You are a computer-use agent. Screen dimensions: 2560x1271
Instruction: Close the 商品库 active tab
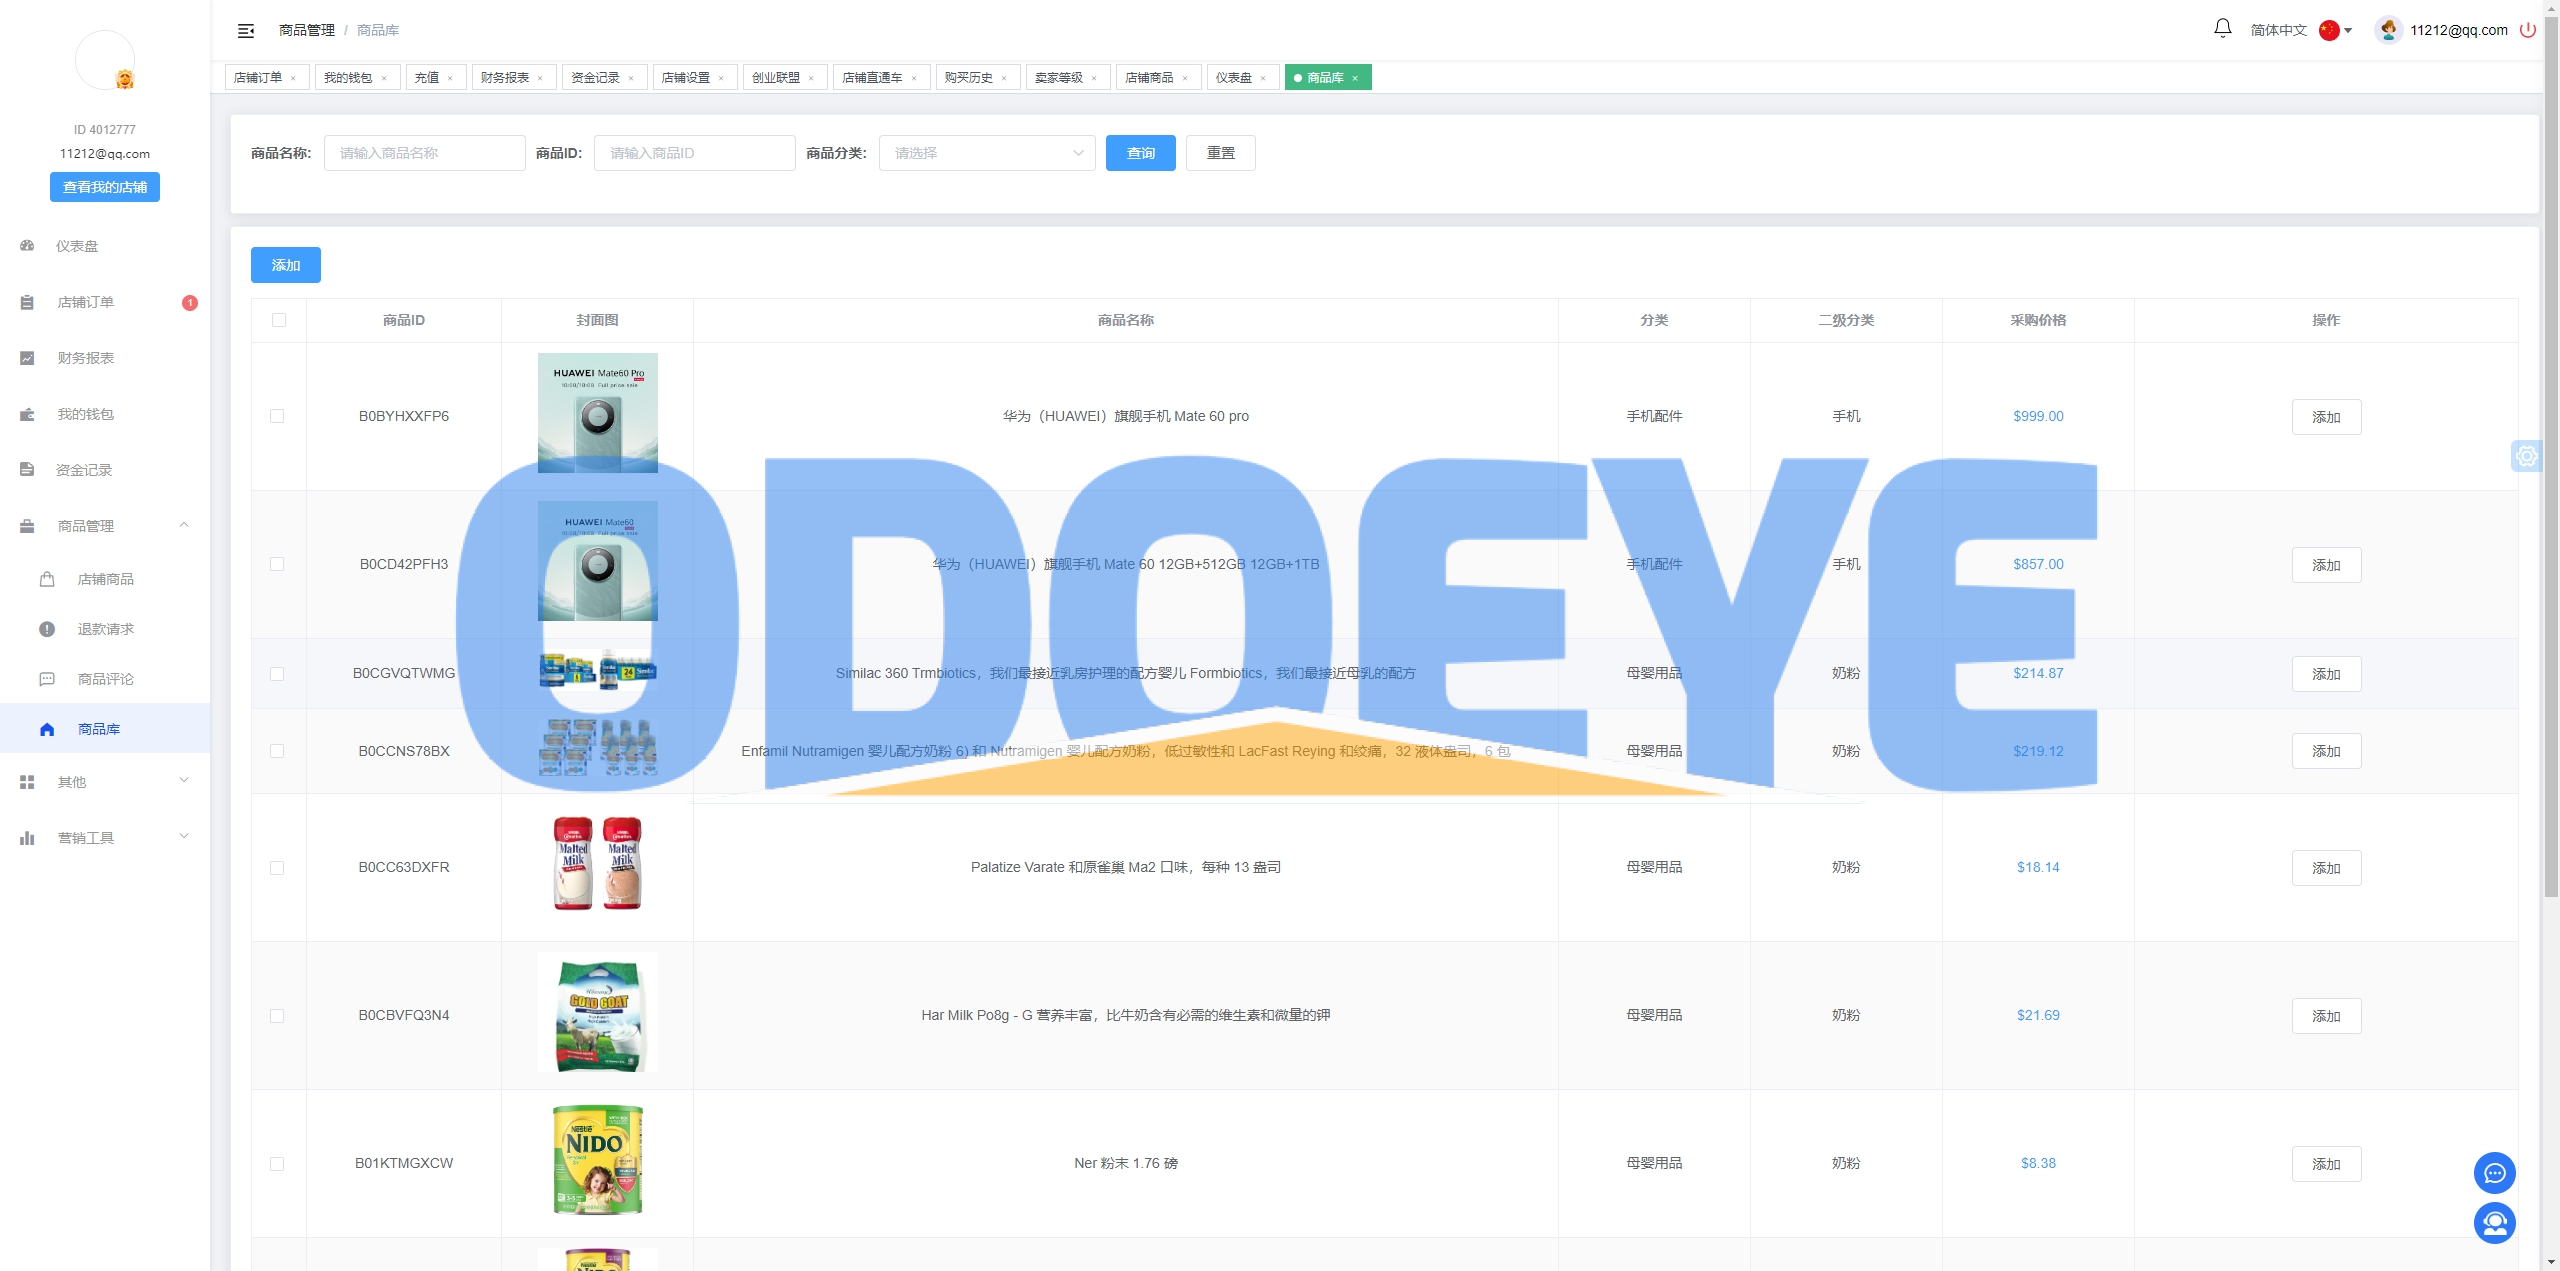pos(1355,78)
